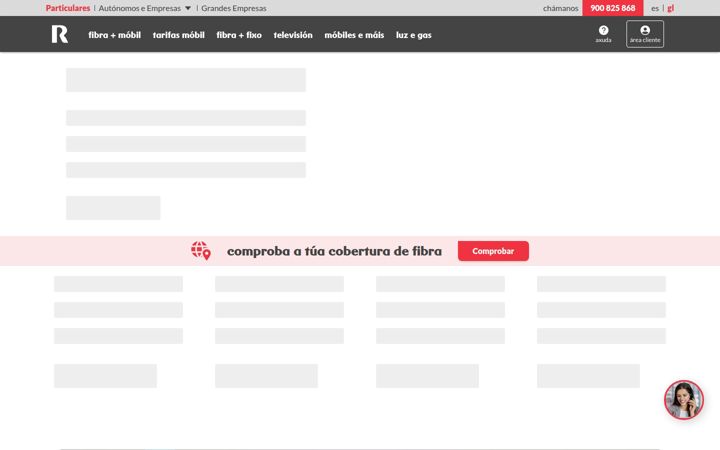720x450 pixels.
Task: Open the televisión menu
Action: coord(293,35)
